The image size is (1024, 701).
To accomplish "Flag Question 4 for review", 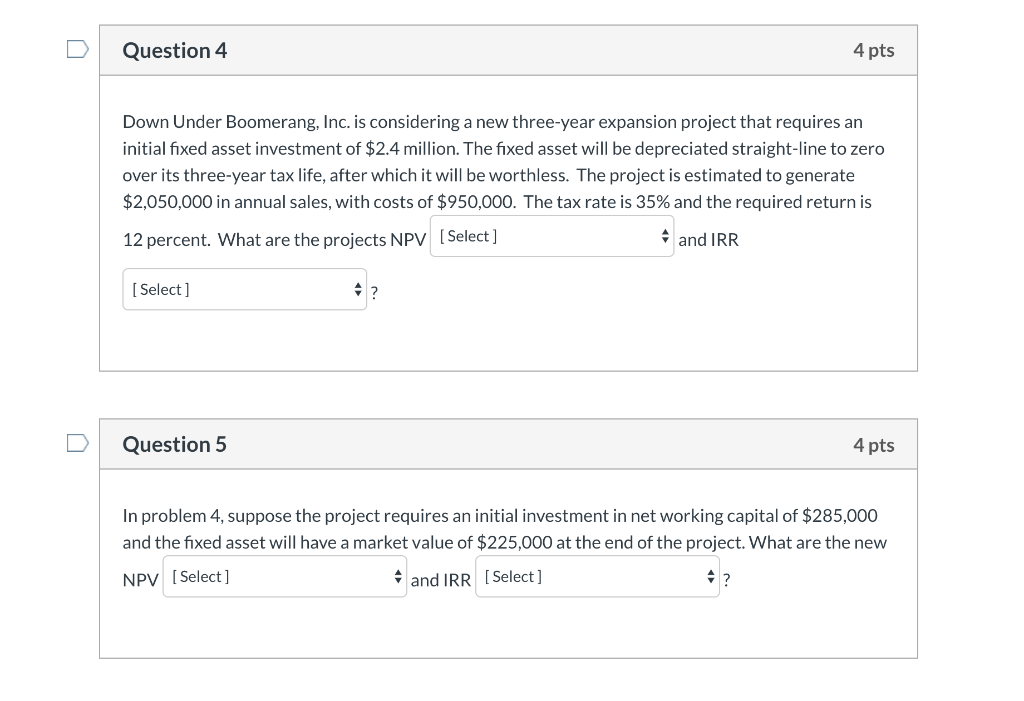I will [x=78, y=49].
